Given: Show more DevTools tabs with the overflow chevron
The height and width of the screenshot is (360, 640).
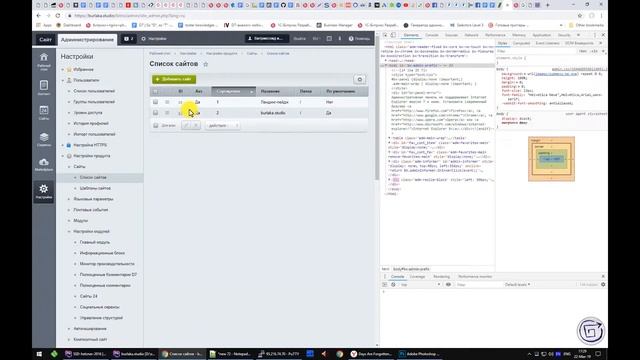Looking at the screenshot, I should tap(578, 36).
